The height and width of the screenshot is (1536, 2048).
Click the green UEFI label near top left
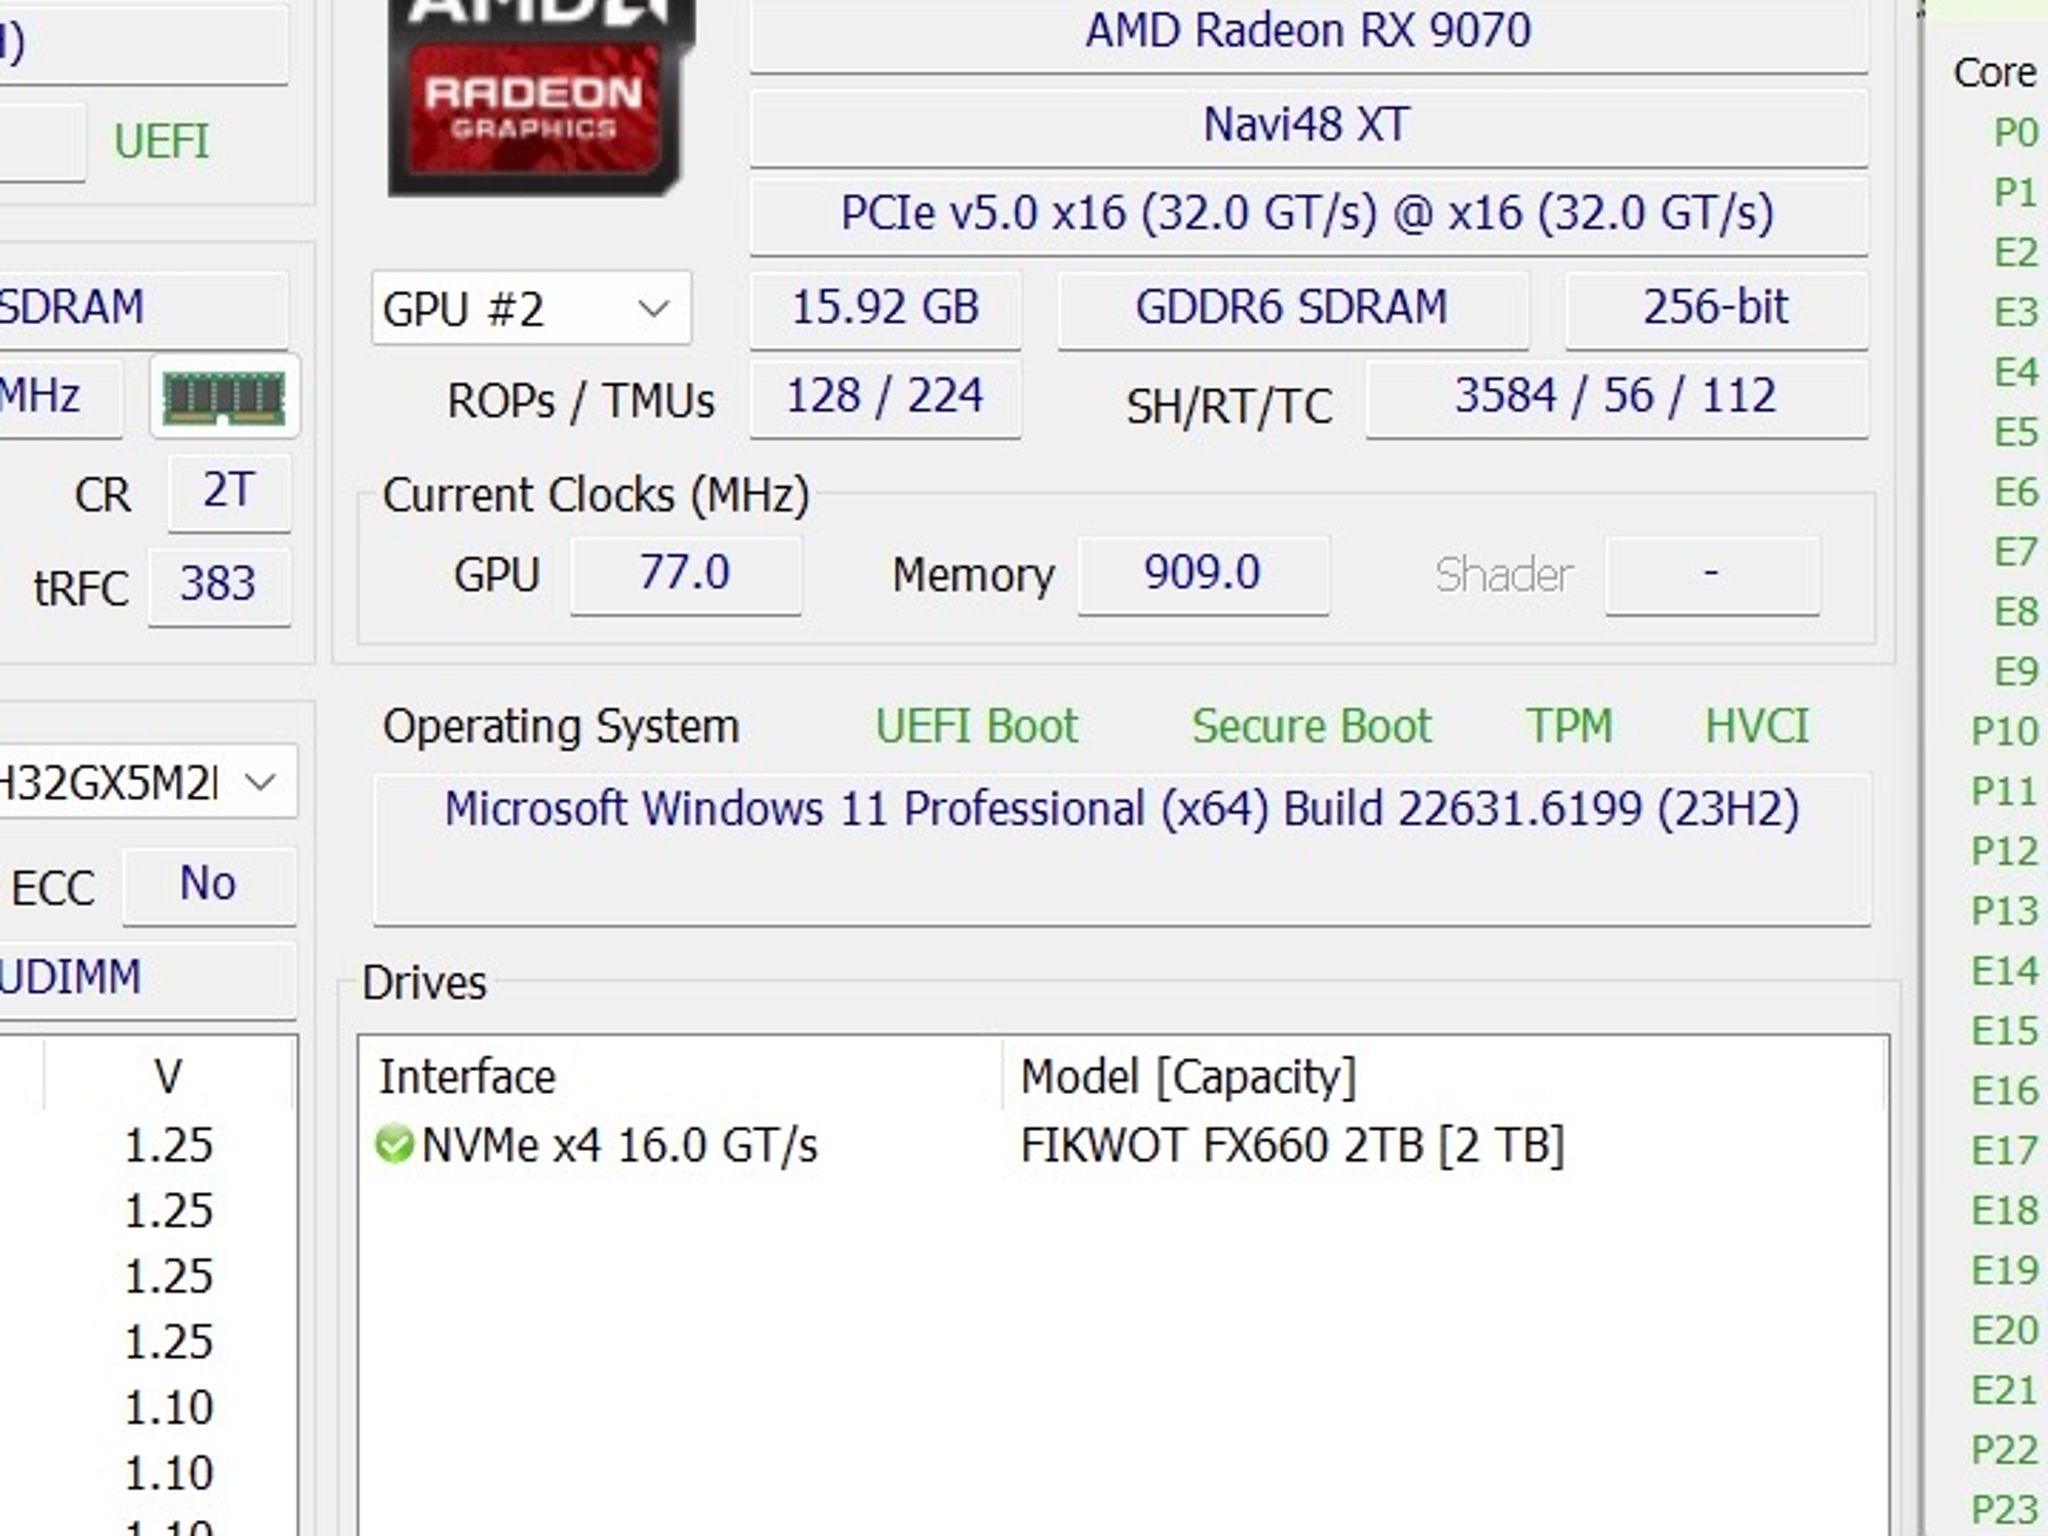pos(162,142)
